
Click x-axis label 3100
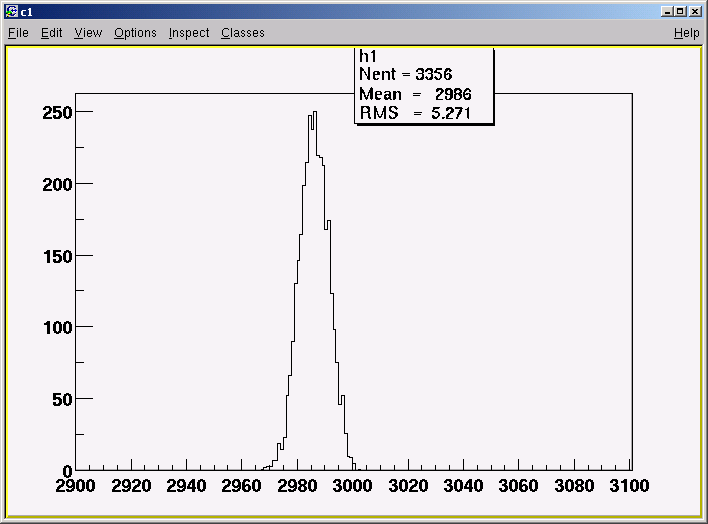[x=629, y=486]
